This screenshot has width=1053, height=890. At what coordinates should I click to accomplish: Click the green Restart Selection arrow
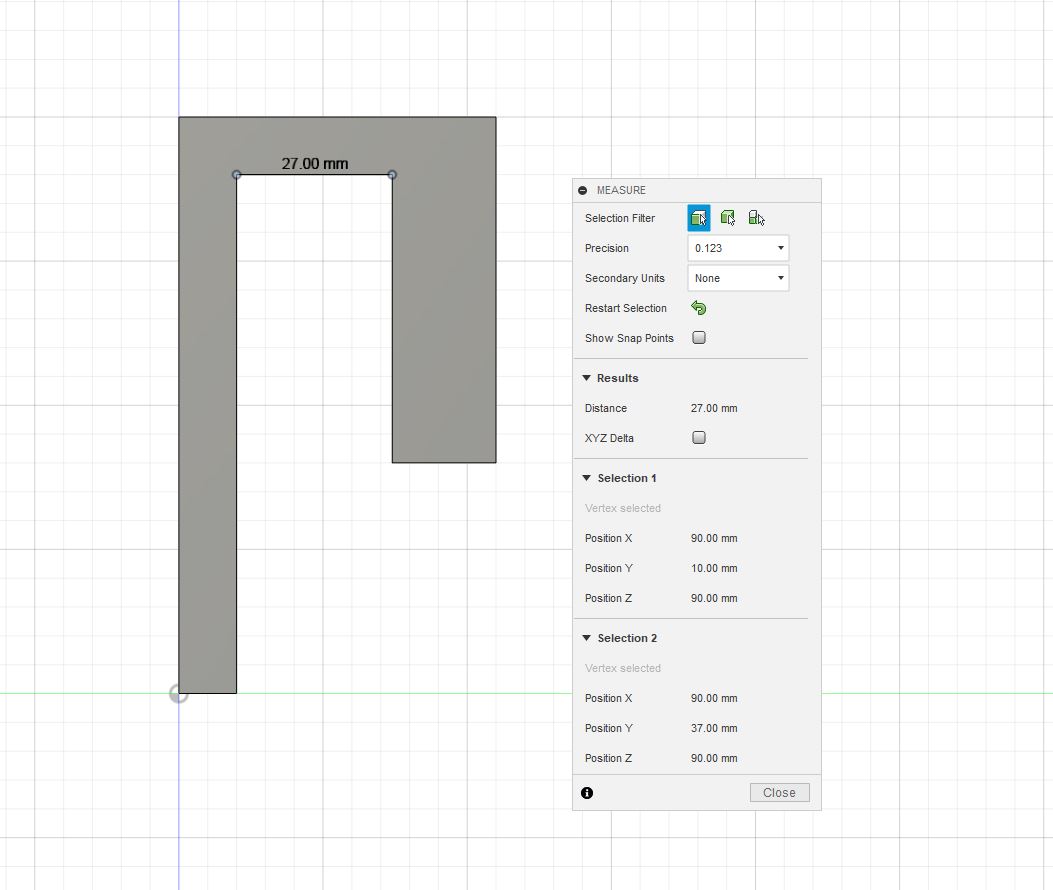(698, 308)
